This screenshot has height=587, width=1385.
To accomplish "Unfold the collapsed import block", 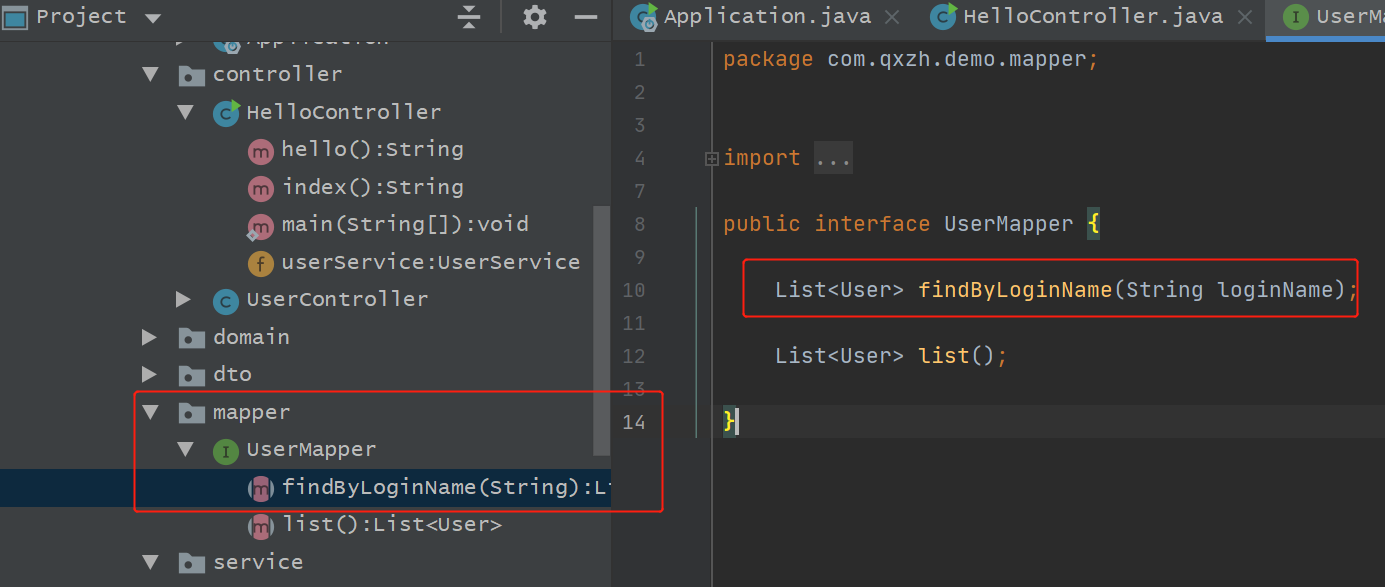I will point(712,158).
